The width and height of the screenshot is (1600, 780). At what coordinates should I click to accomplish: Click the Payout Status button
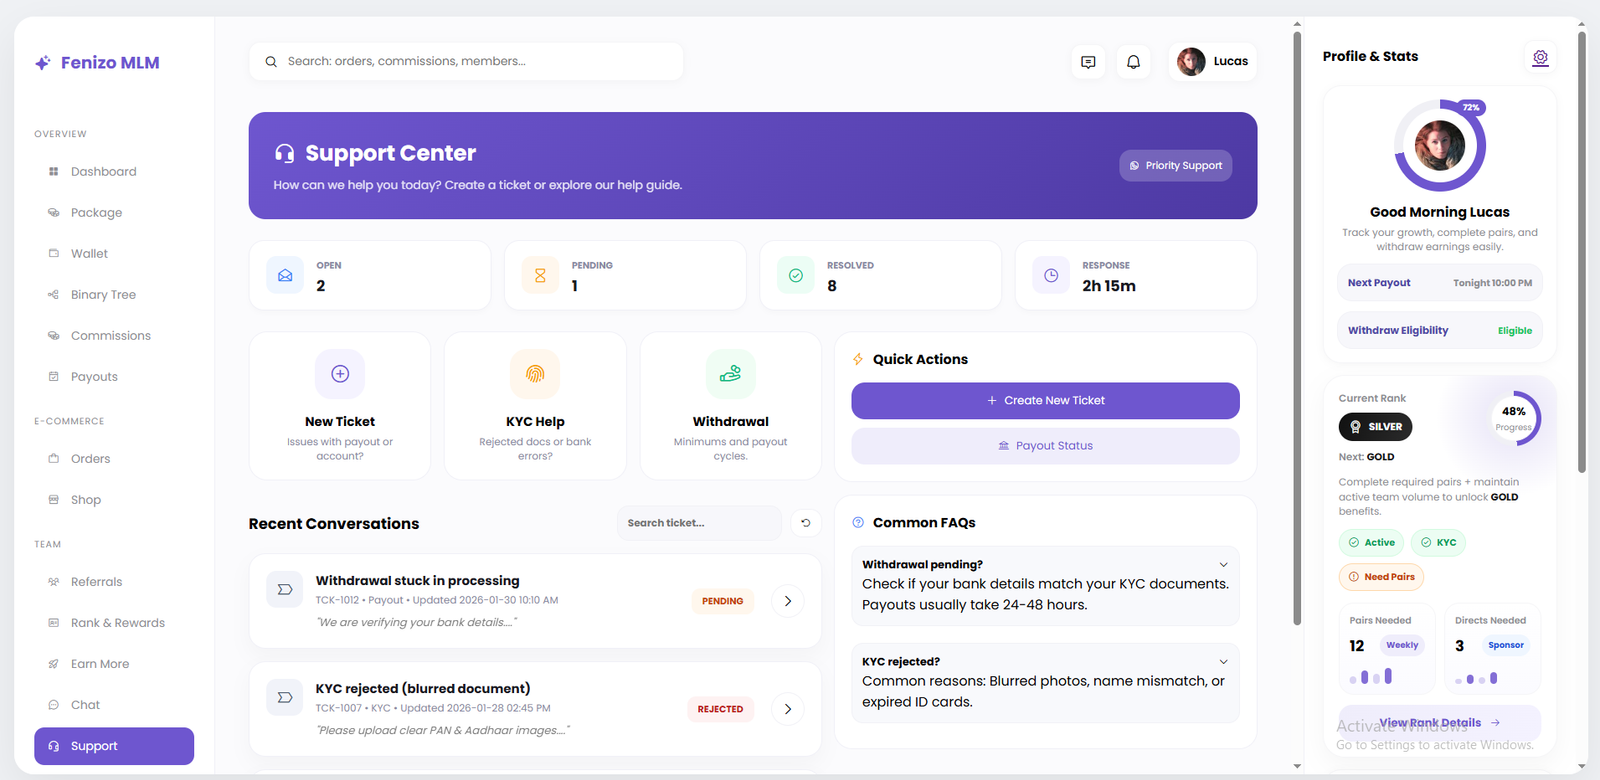[x=1045, y=446]
